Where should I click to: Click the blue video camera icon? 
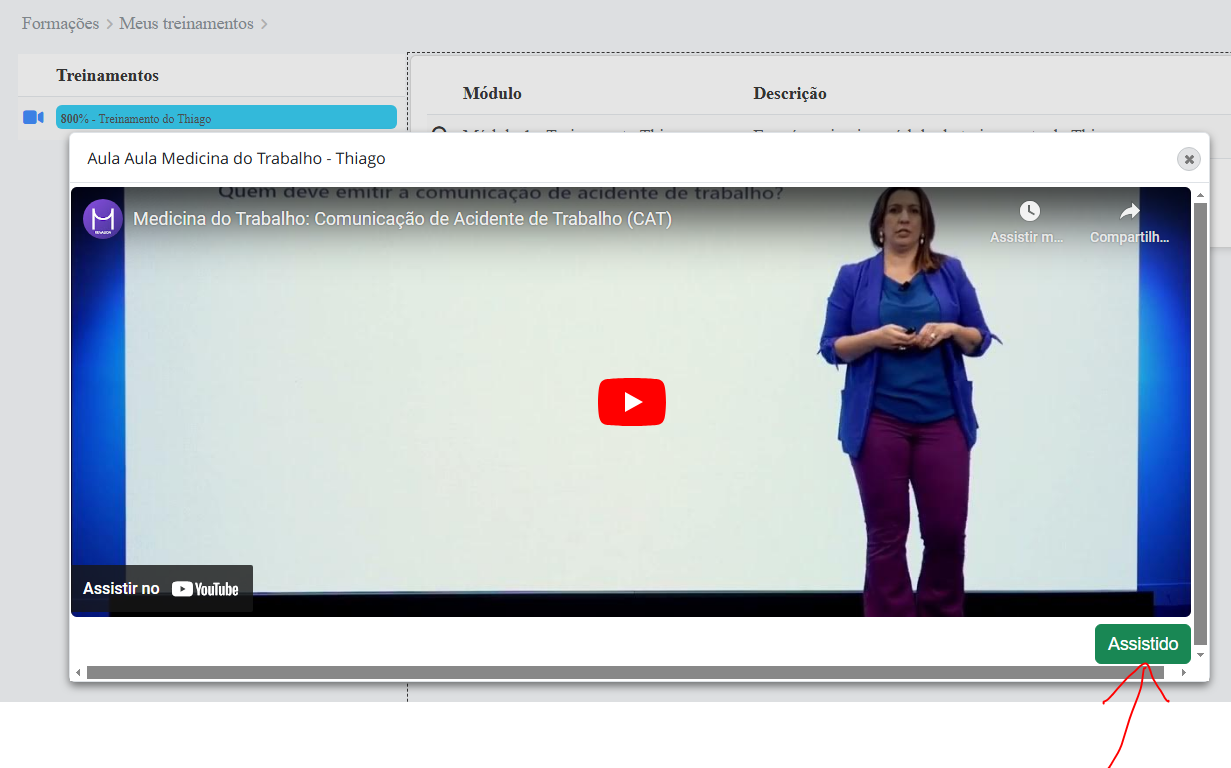click(x=33, y=118)
